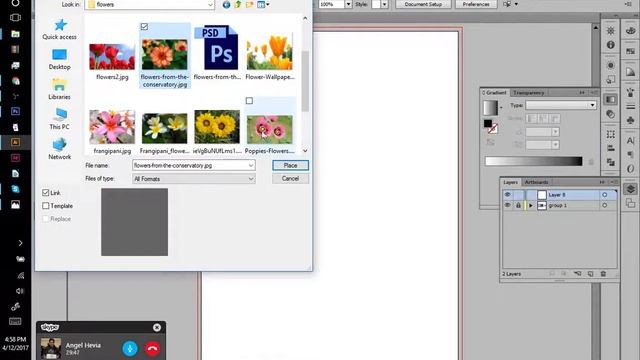Image resolution: width=640 pixels, height=360 pixels.
Task: Cancel the Place dialog
Action: tap(290, 178)
